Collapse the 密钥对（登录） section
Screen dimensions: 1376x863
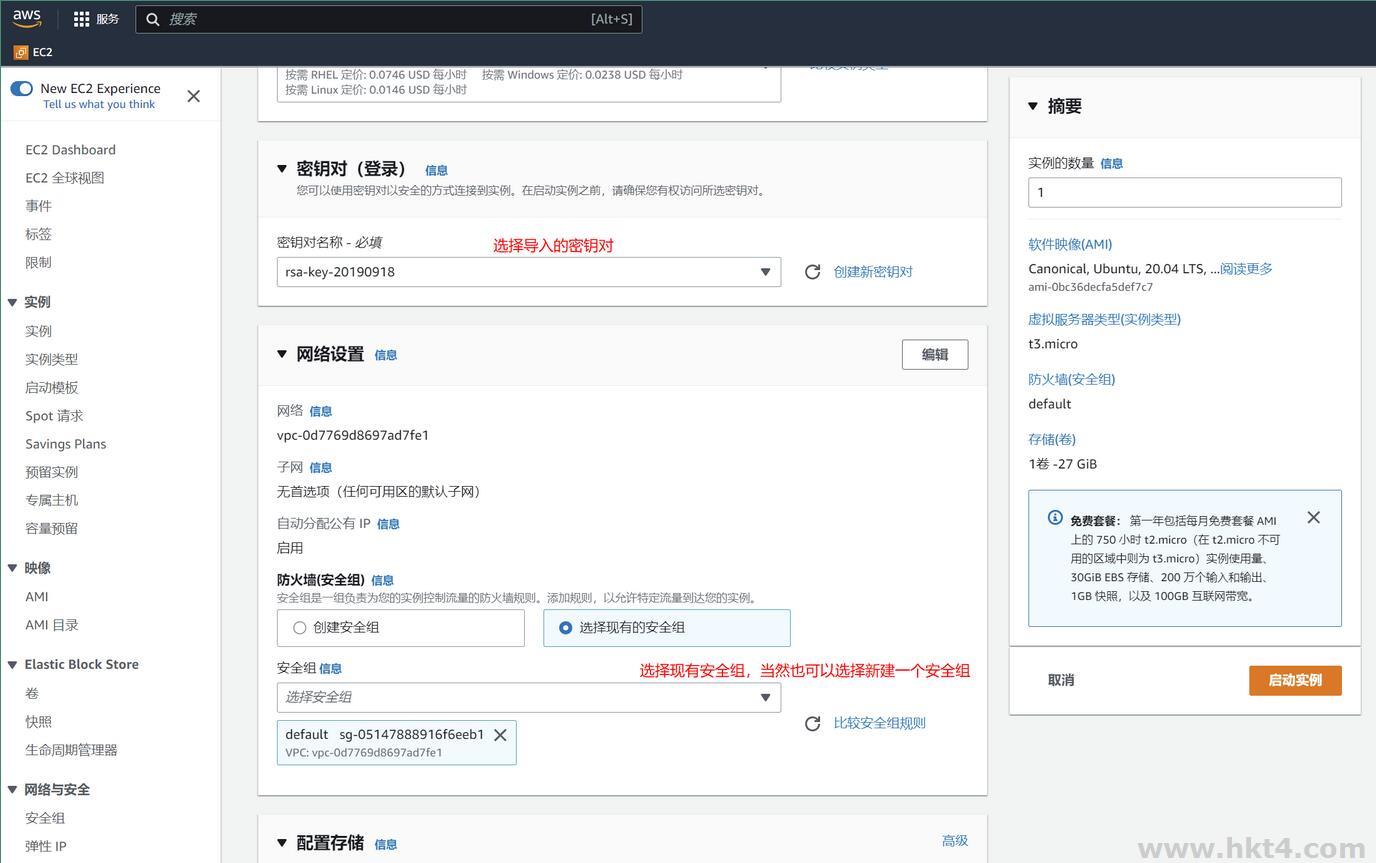[282, 169]
